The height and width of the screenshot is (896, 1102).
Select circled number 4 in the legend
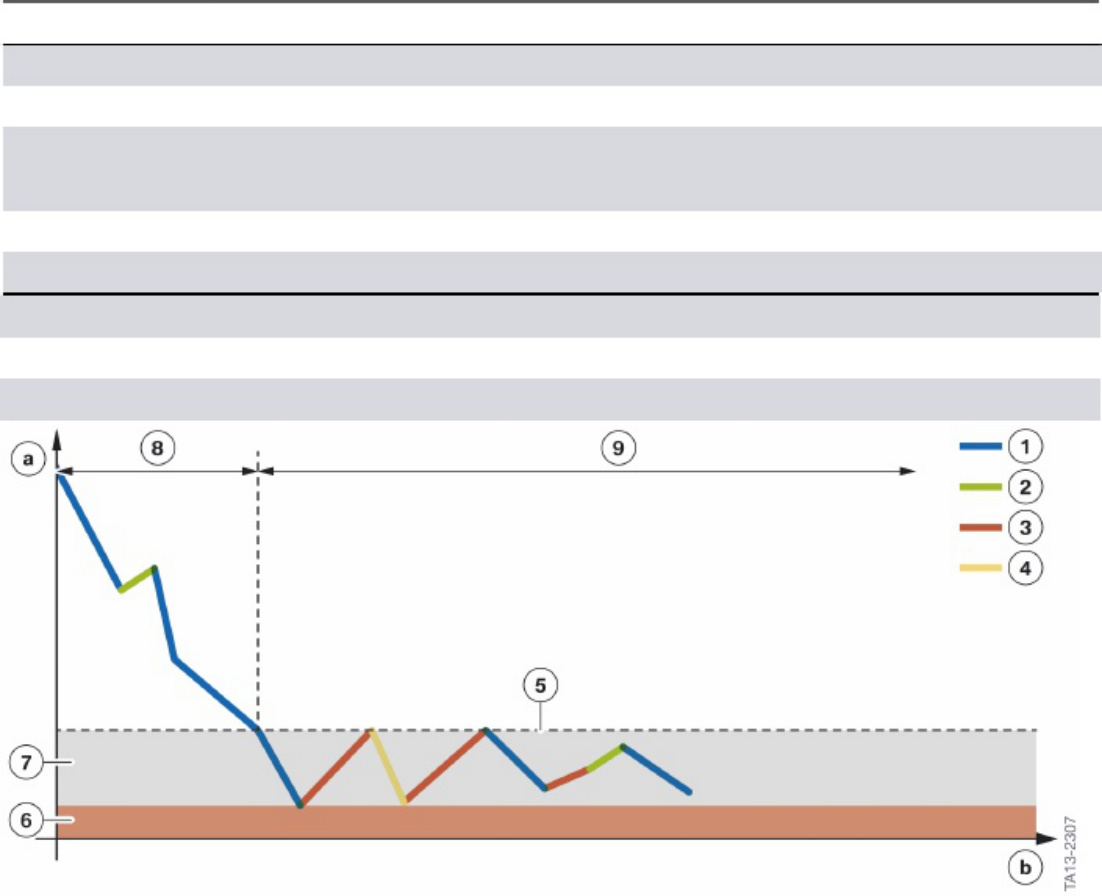click(x=1025, y=568)
